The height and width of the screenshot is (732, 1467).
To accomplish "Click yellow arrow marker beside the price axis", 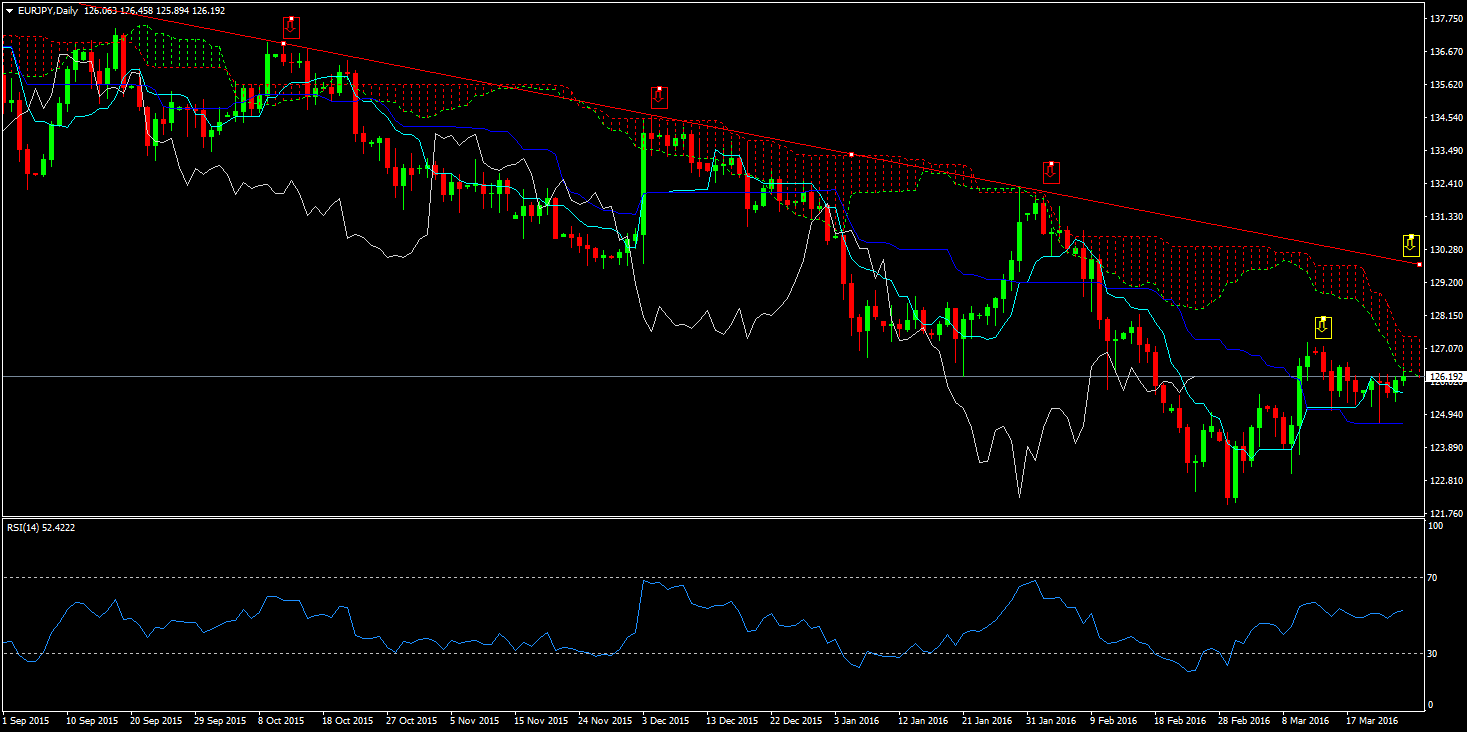I will coord(1410,245).
